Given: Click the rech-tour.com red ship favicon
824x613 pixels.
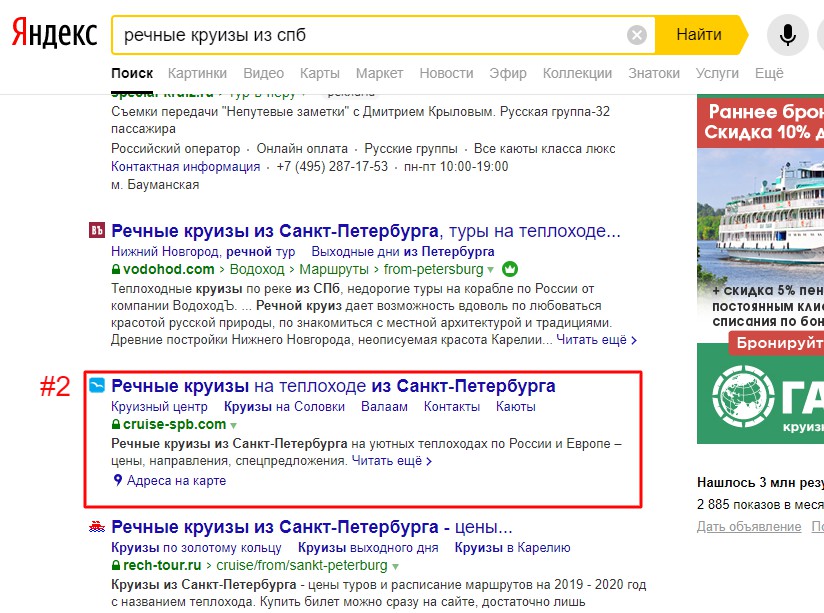Looking at the screenshot, I should click(x=97, y=526).
